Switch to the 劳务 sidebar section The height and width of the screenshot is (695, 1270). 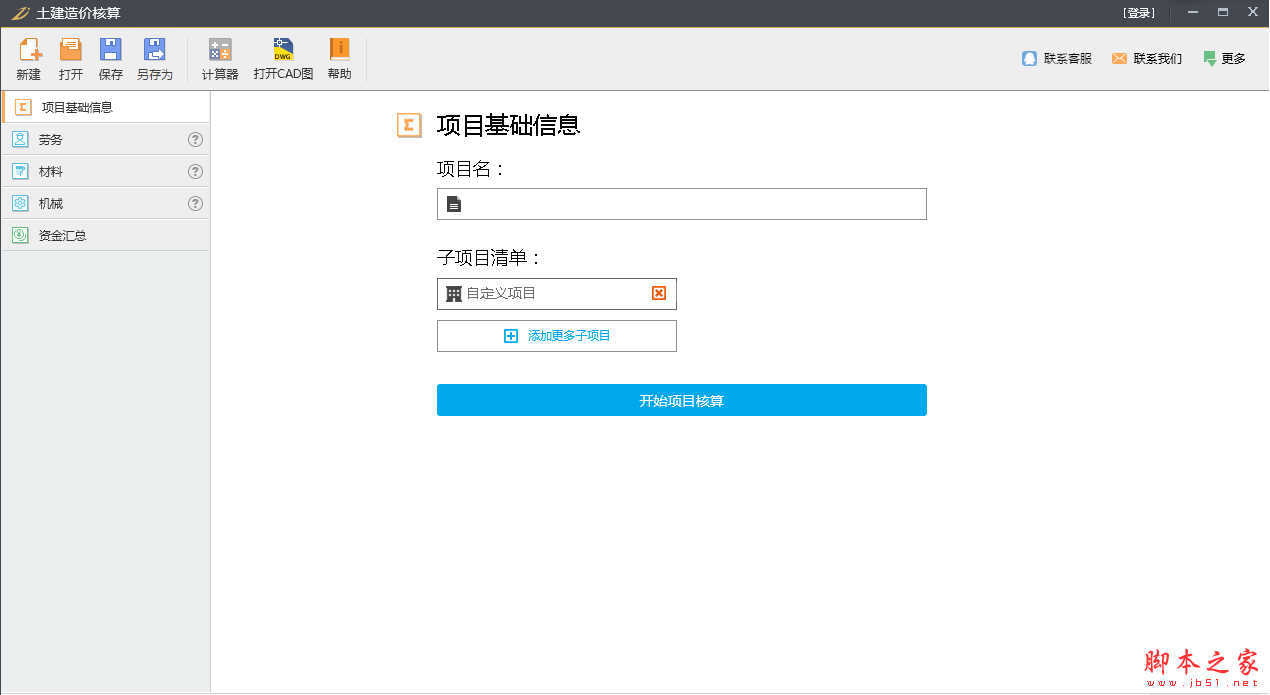(51, 140)
